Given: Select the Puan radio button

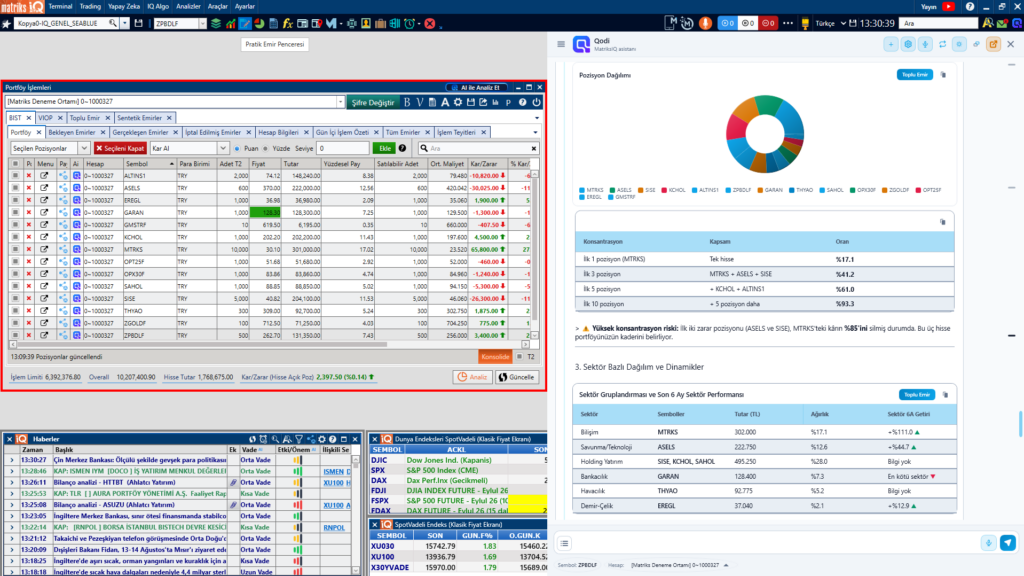Looking at the screenshot, I should pos(237,148).
